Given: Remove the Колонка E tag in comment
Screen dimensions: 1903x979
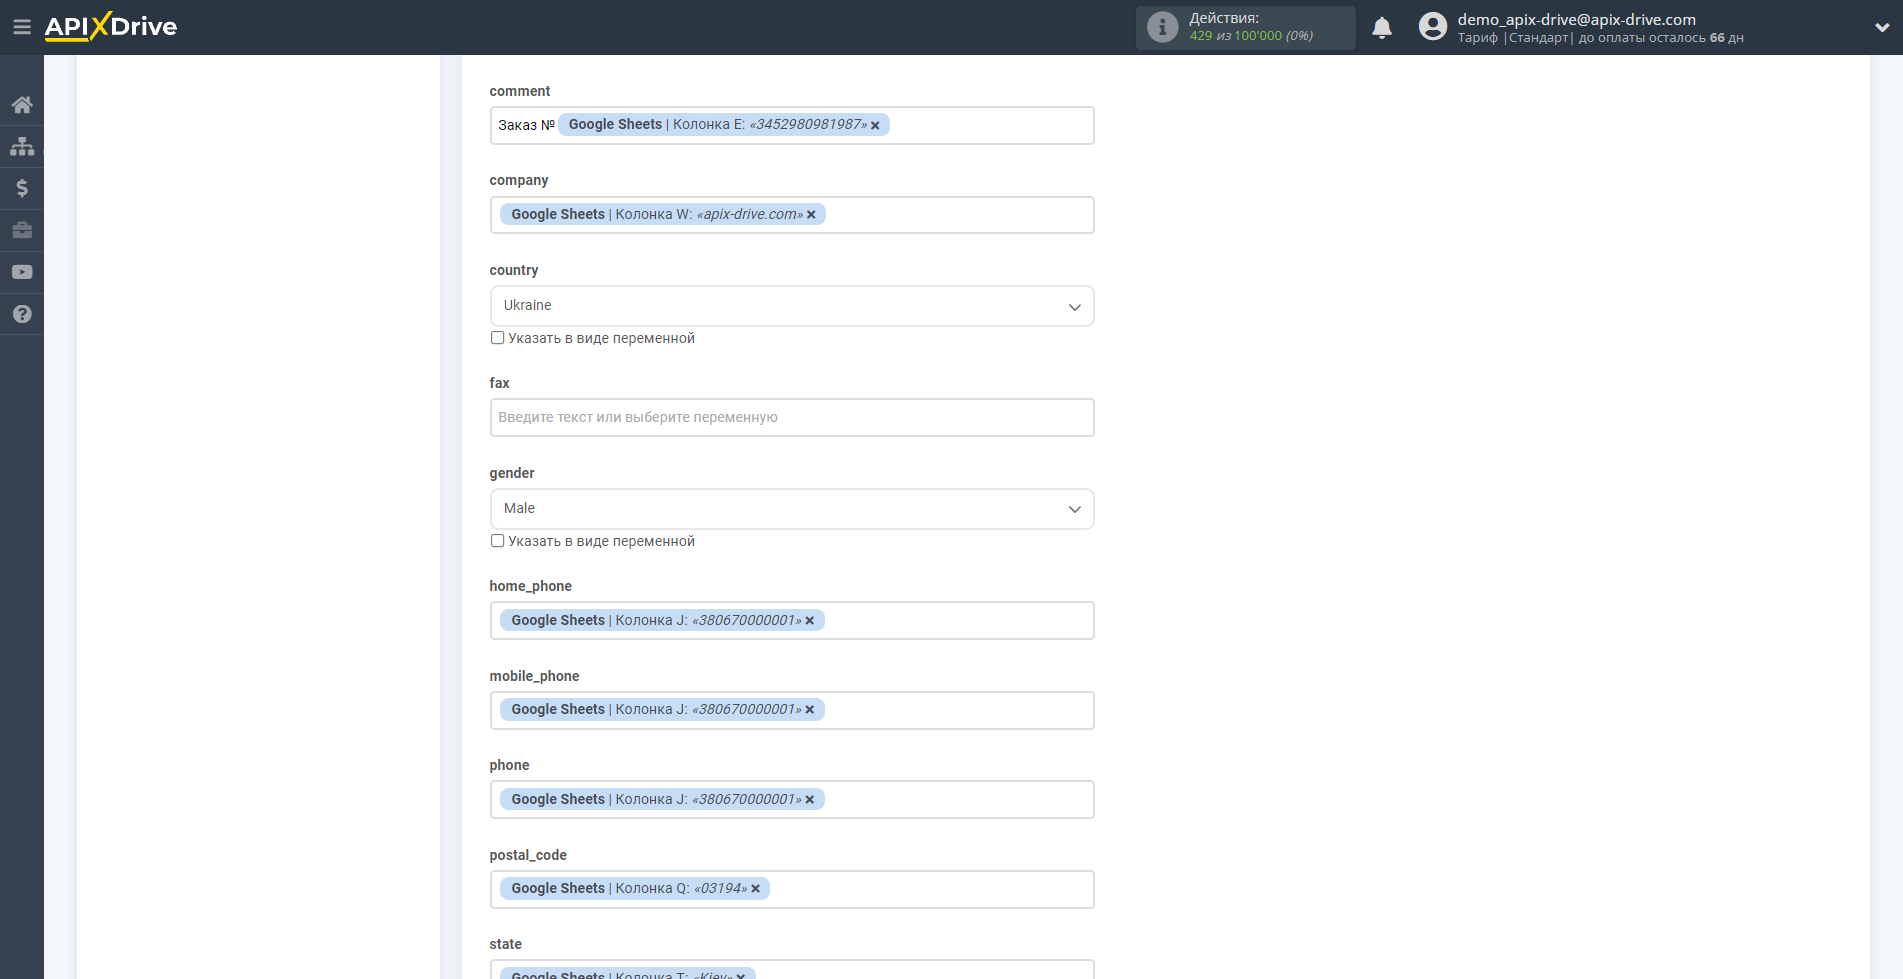Looking at the screenshot, I should [875, 125].
